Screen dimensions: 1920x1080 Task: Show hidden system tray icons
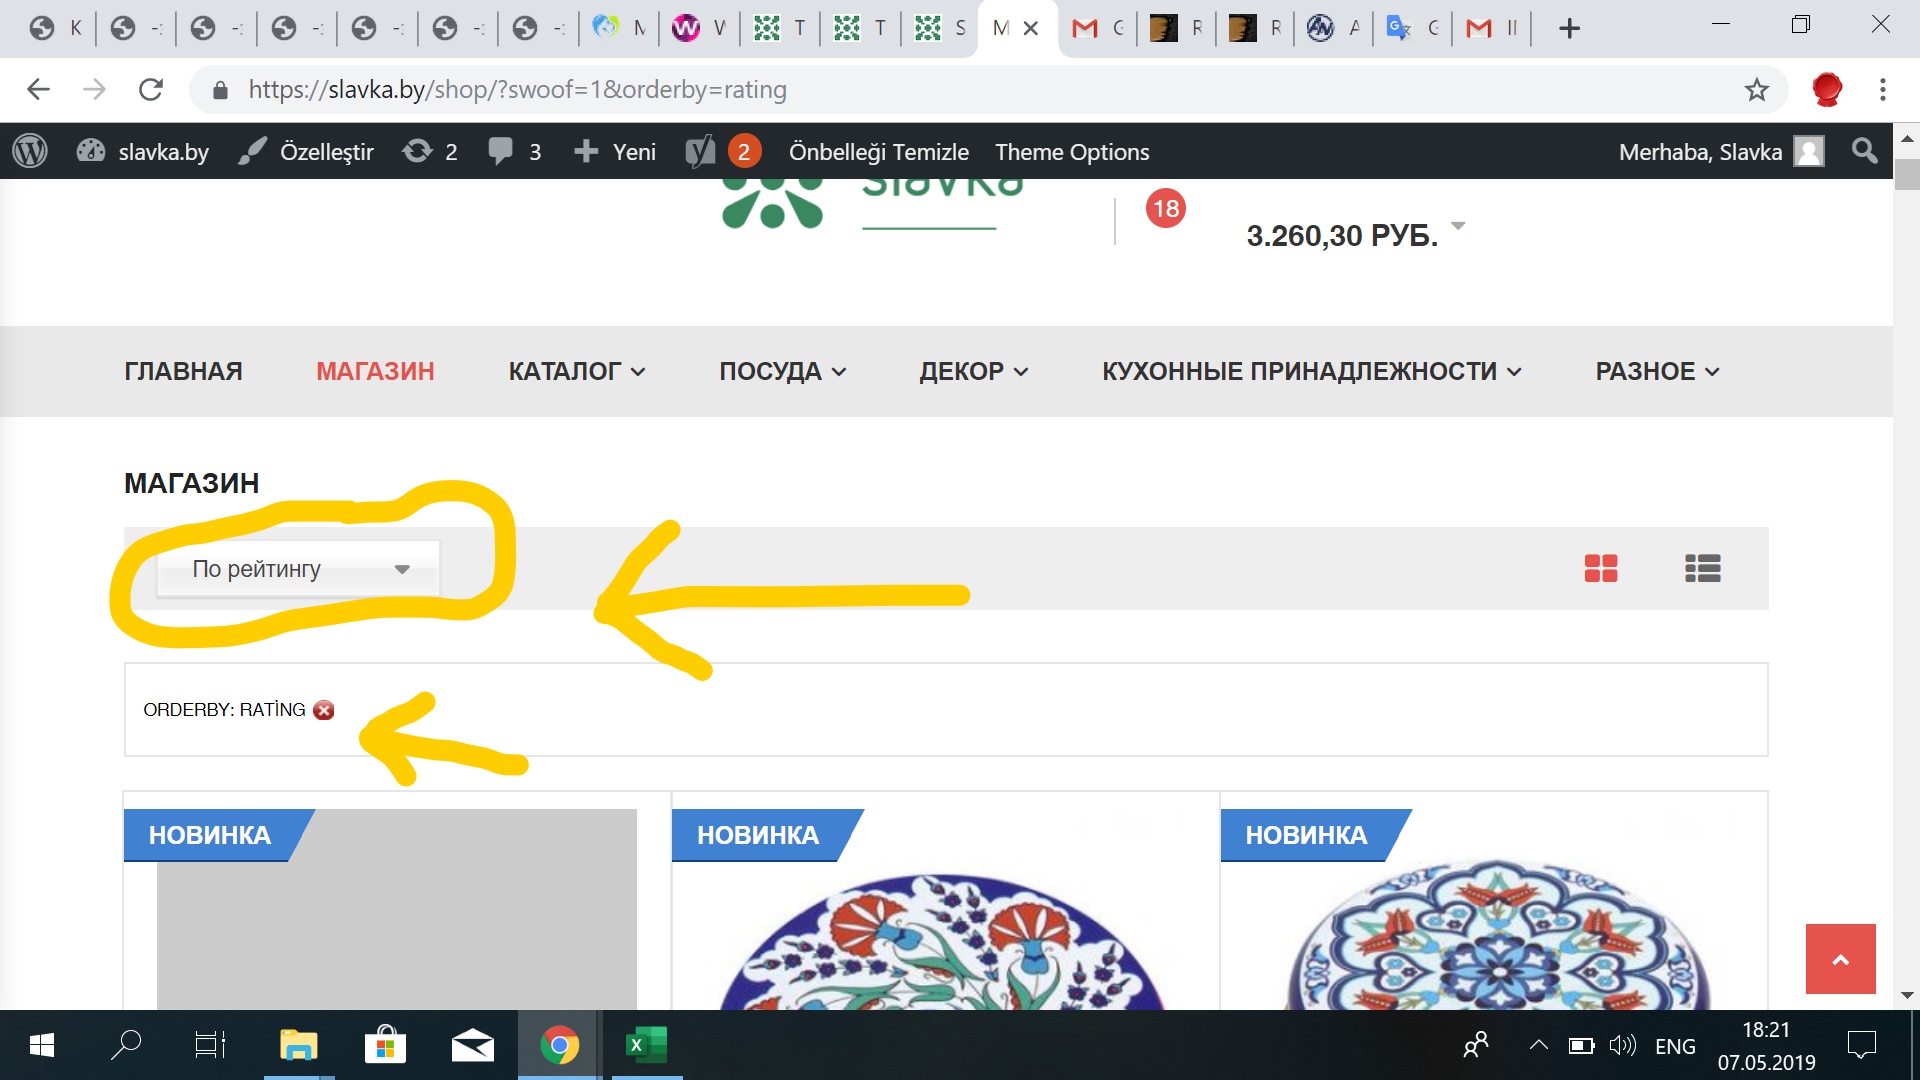click(1538, 1046)
